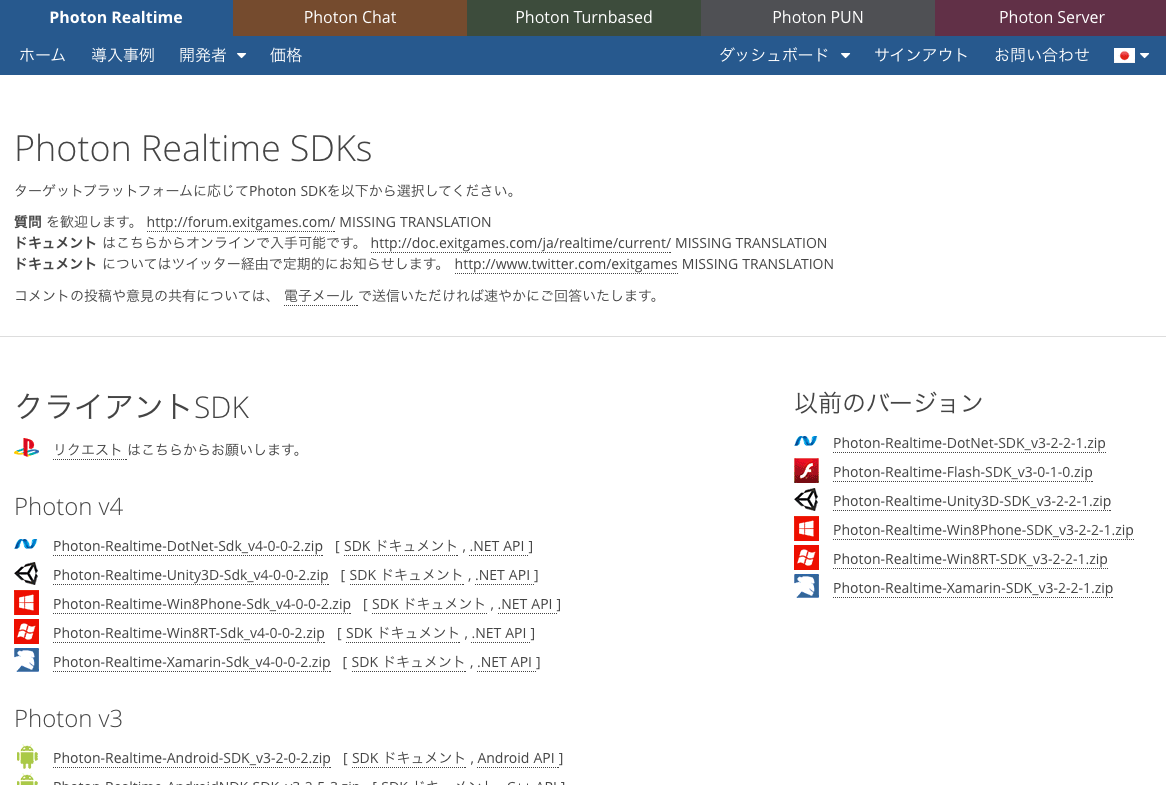Open SDK ドキュメント for the DotNet v4 SDK

click(400, 546)
